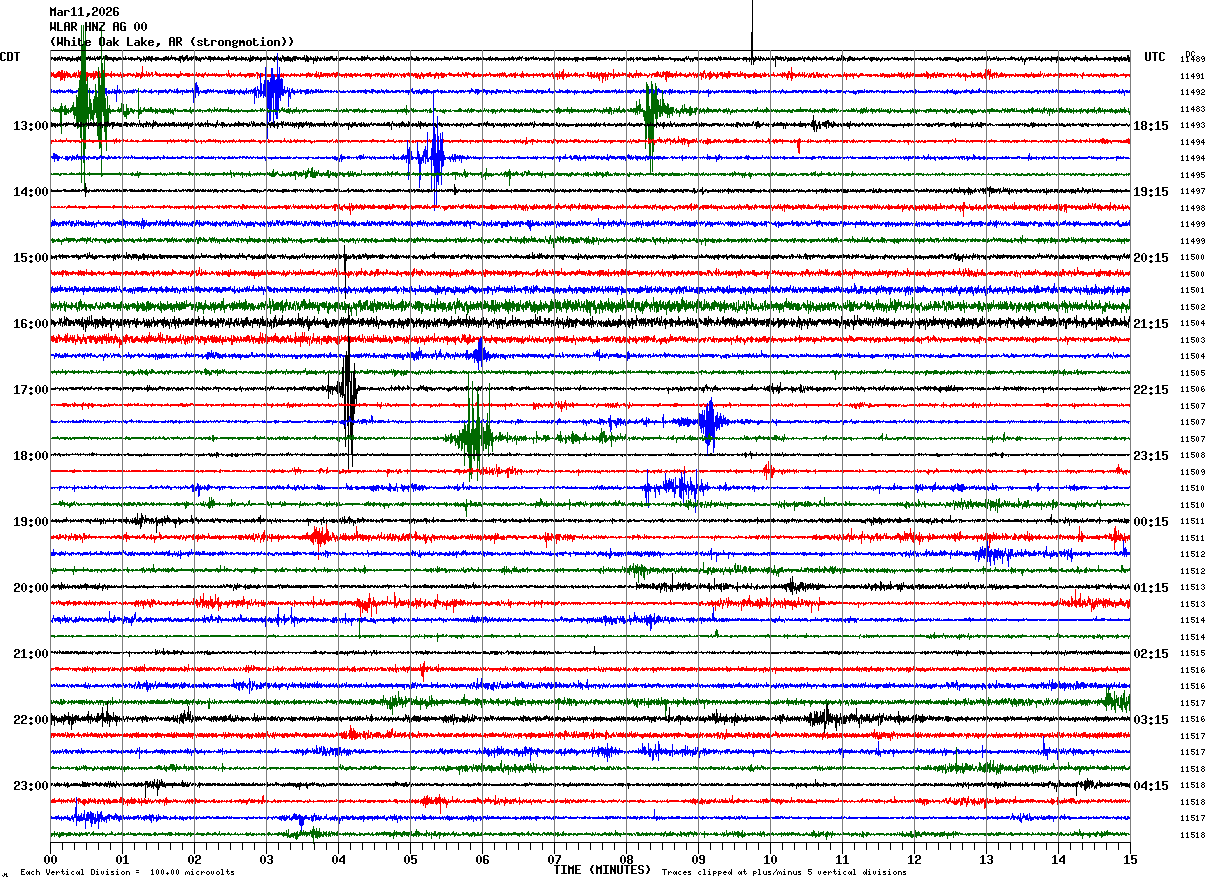Click the DC offset value "11492"
Screen dimensions: 1210x886
1192,93
